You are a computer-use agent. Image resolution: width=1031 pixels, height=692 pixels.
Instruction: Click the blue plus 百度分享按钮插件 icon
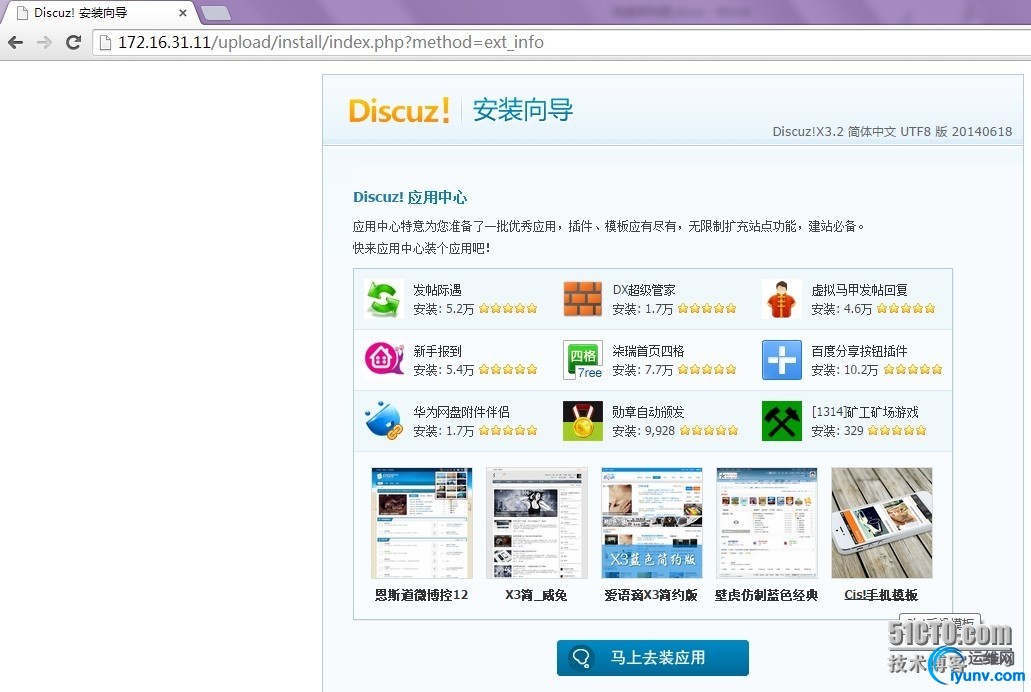point(782,360)
